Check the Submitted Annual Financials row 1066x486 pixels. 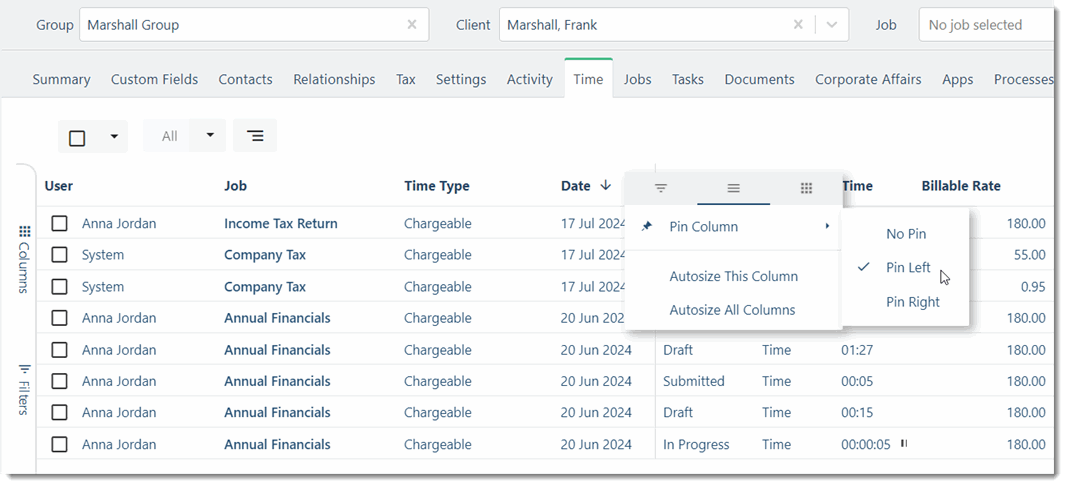(60, 381)
